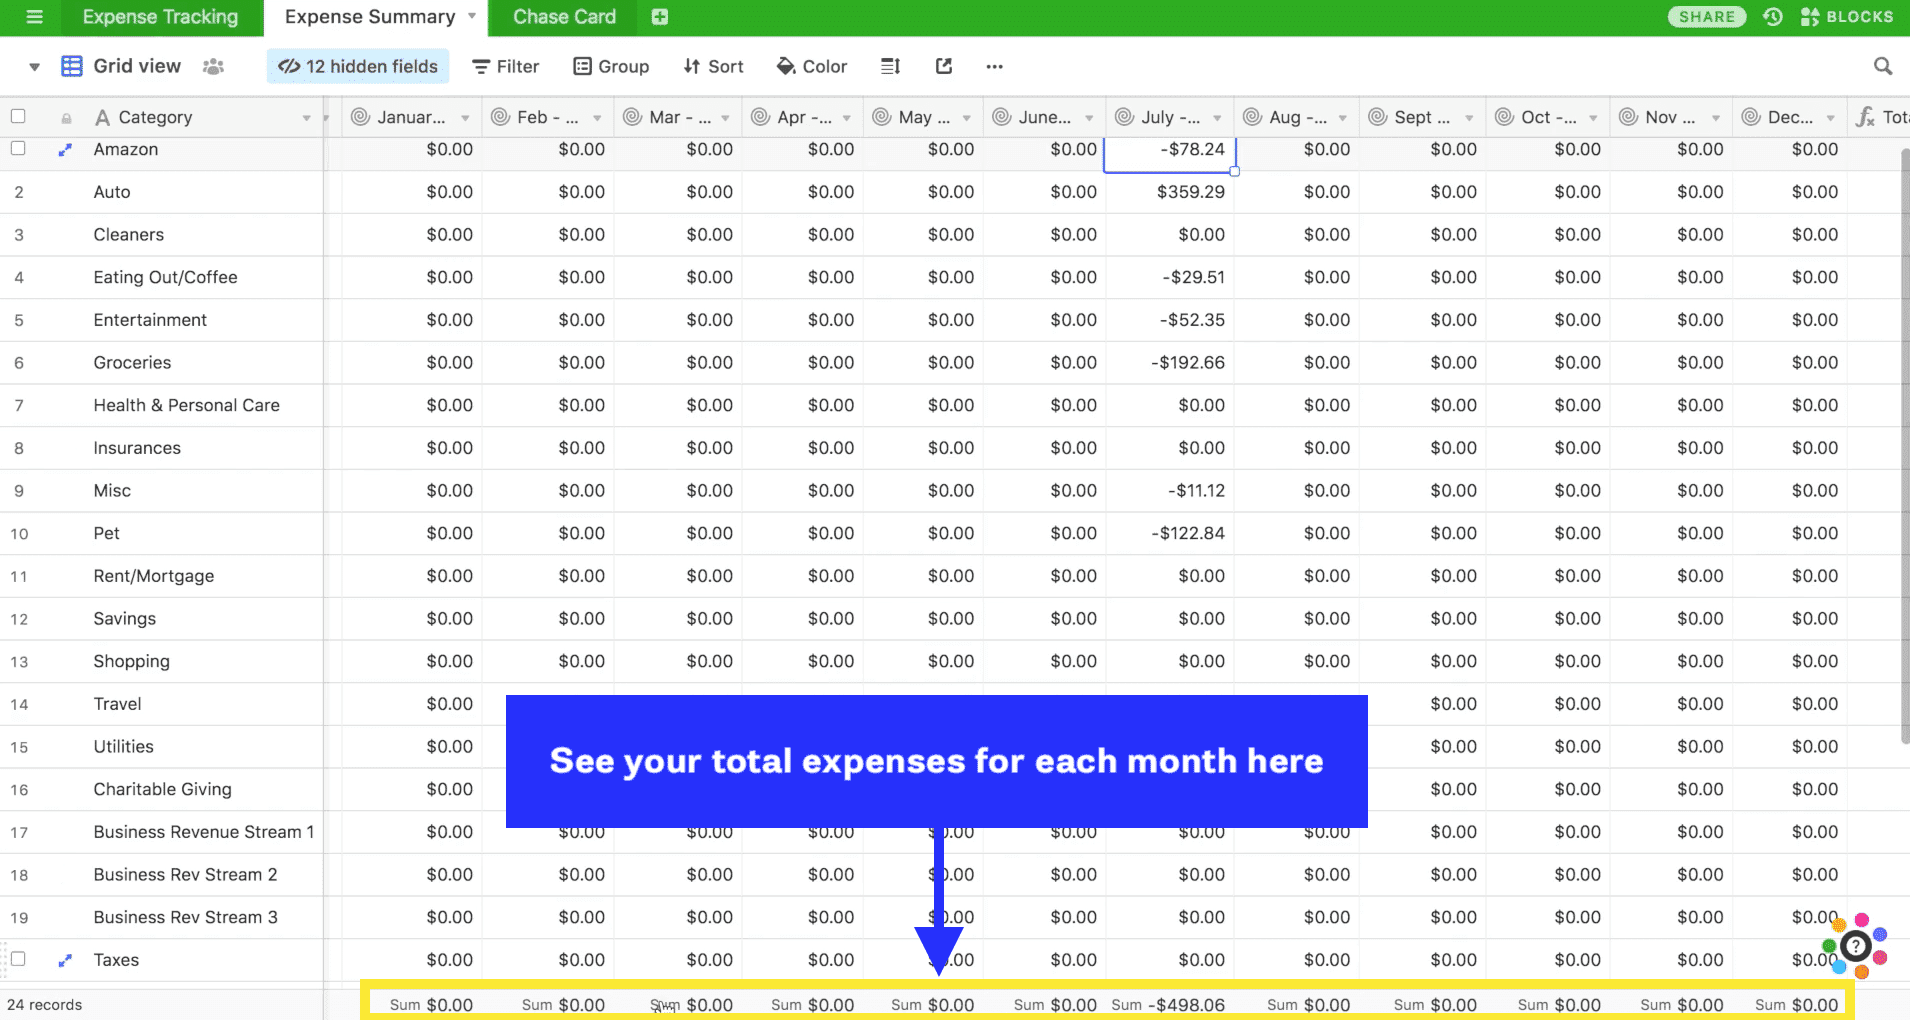1910x1020 pixels.
Task: Click the Dec Sum $0.00 summary
Action: [x=1796, y=1005]
